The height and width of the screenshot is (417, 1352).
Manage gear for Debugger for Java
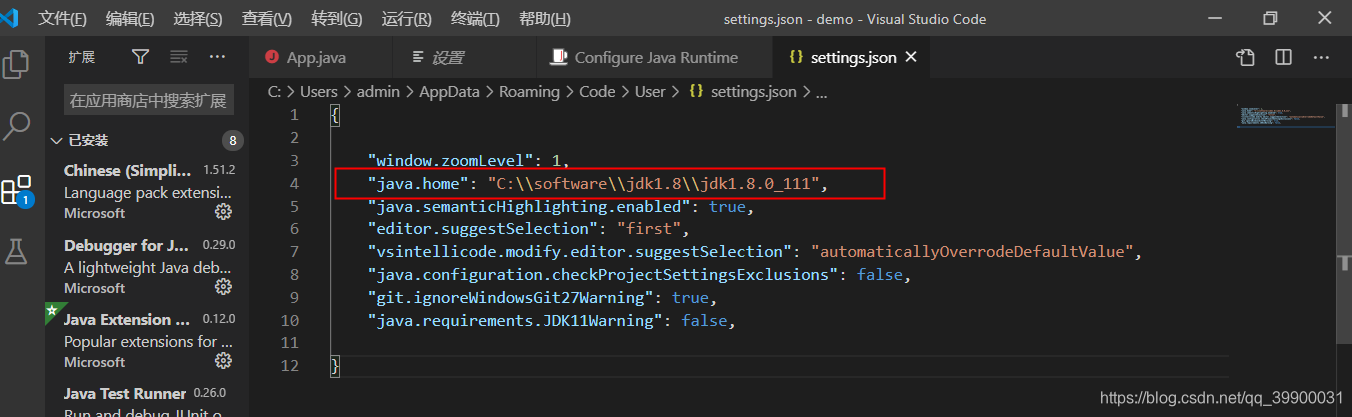[224, 287]
